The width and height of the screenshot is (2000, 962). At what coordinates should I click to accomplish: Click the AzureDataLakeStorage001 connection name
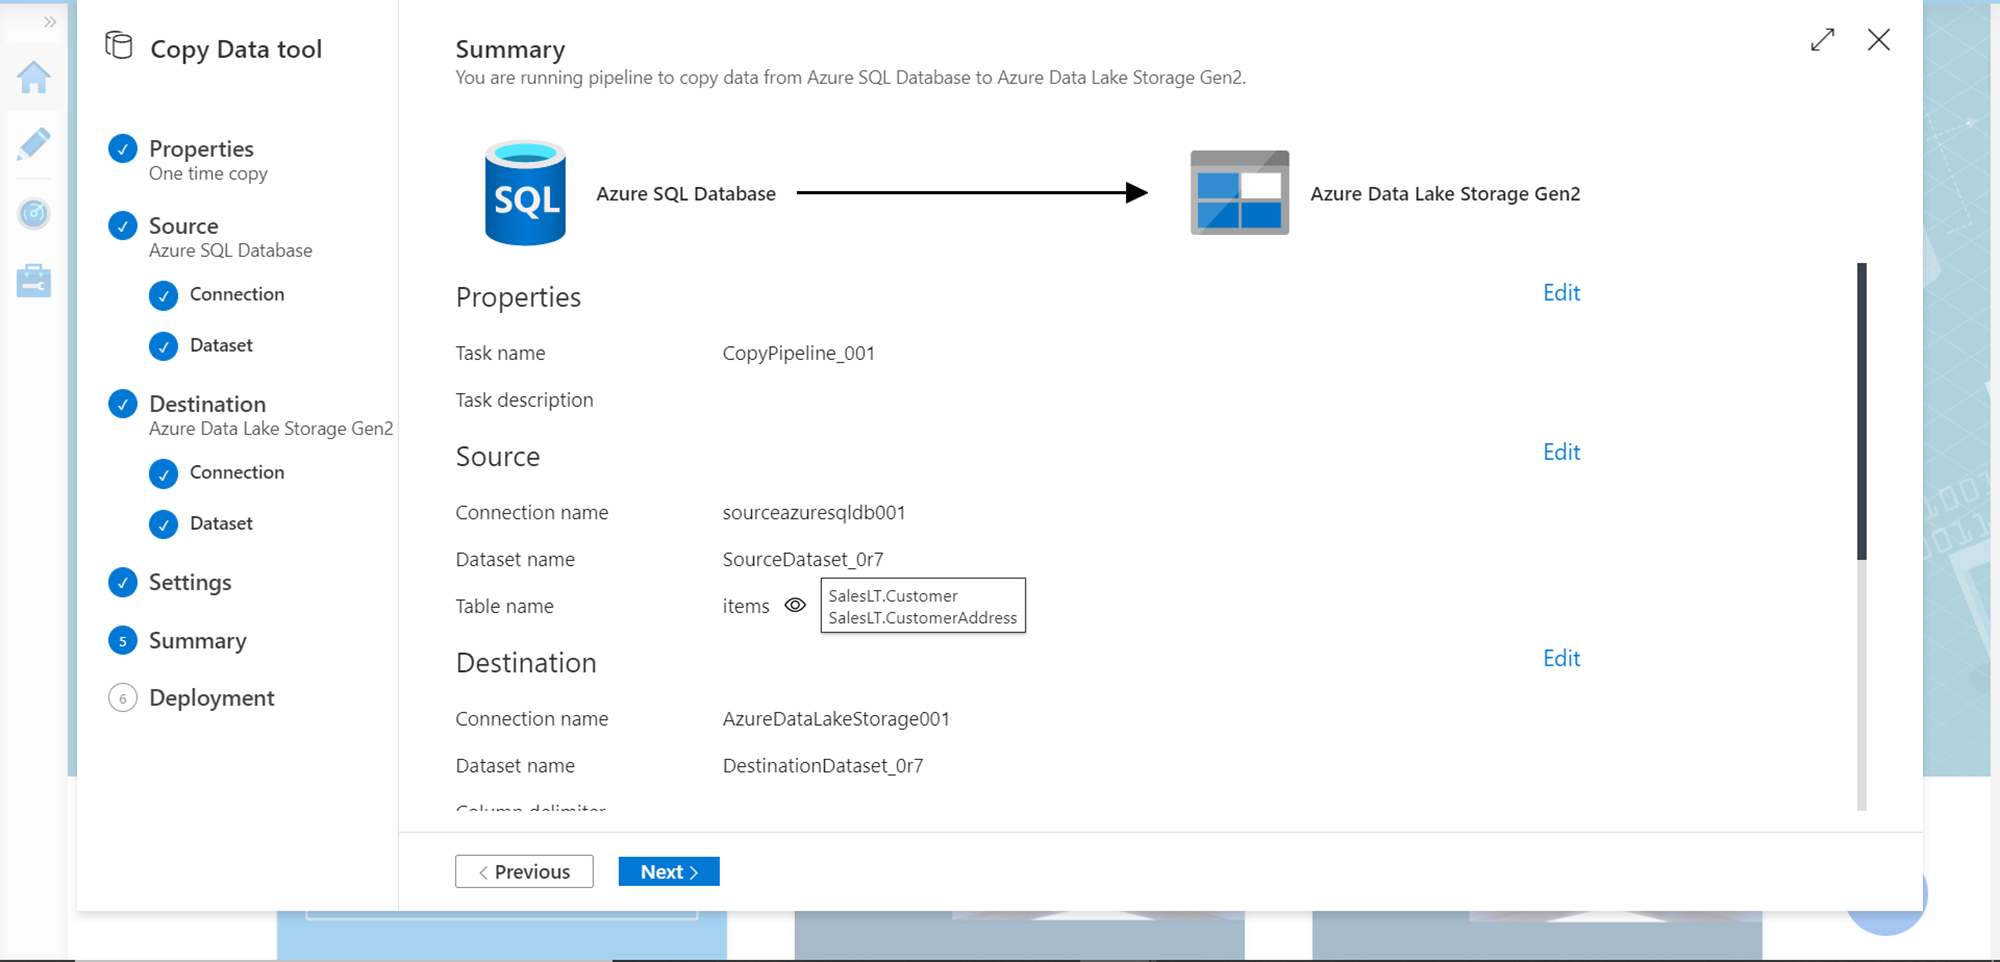coord(836,718)
